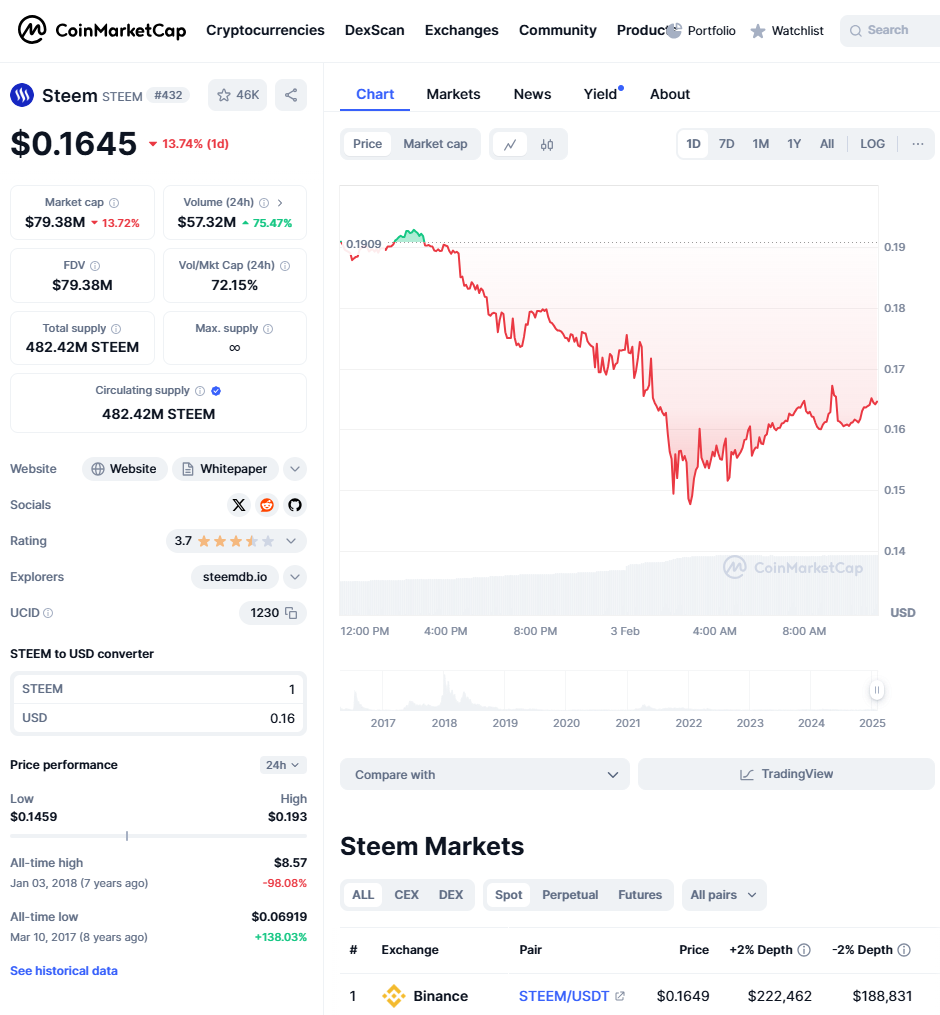
Task: Toggle chart to Market cap view
Action: coord(435,144)
